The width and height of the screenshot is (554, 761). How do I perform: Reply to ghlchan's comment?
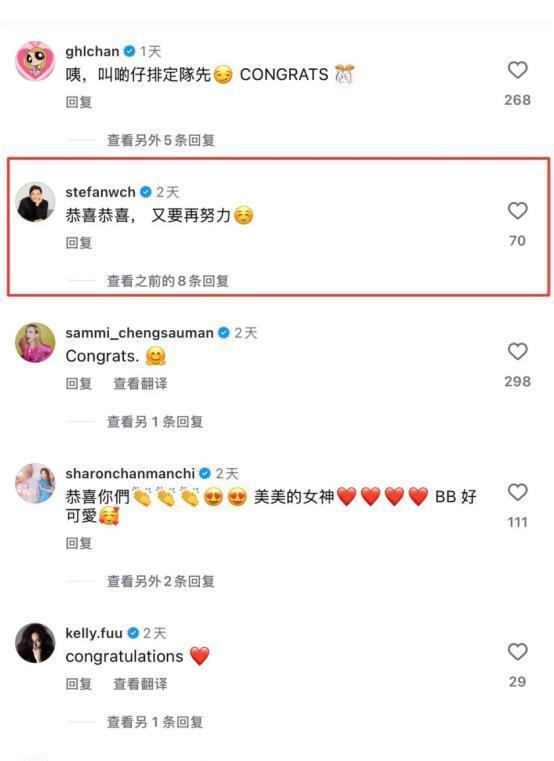pos(79,102)
